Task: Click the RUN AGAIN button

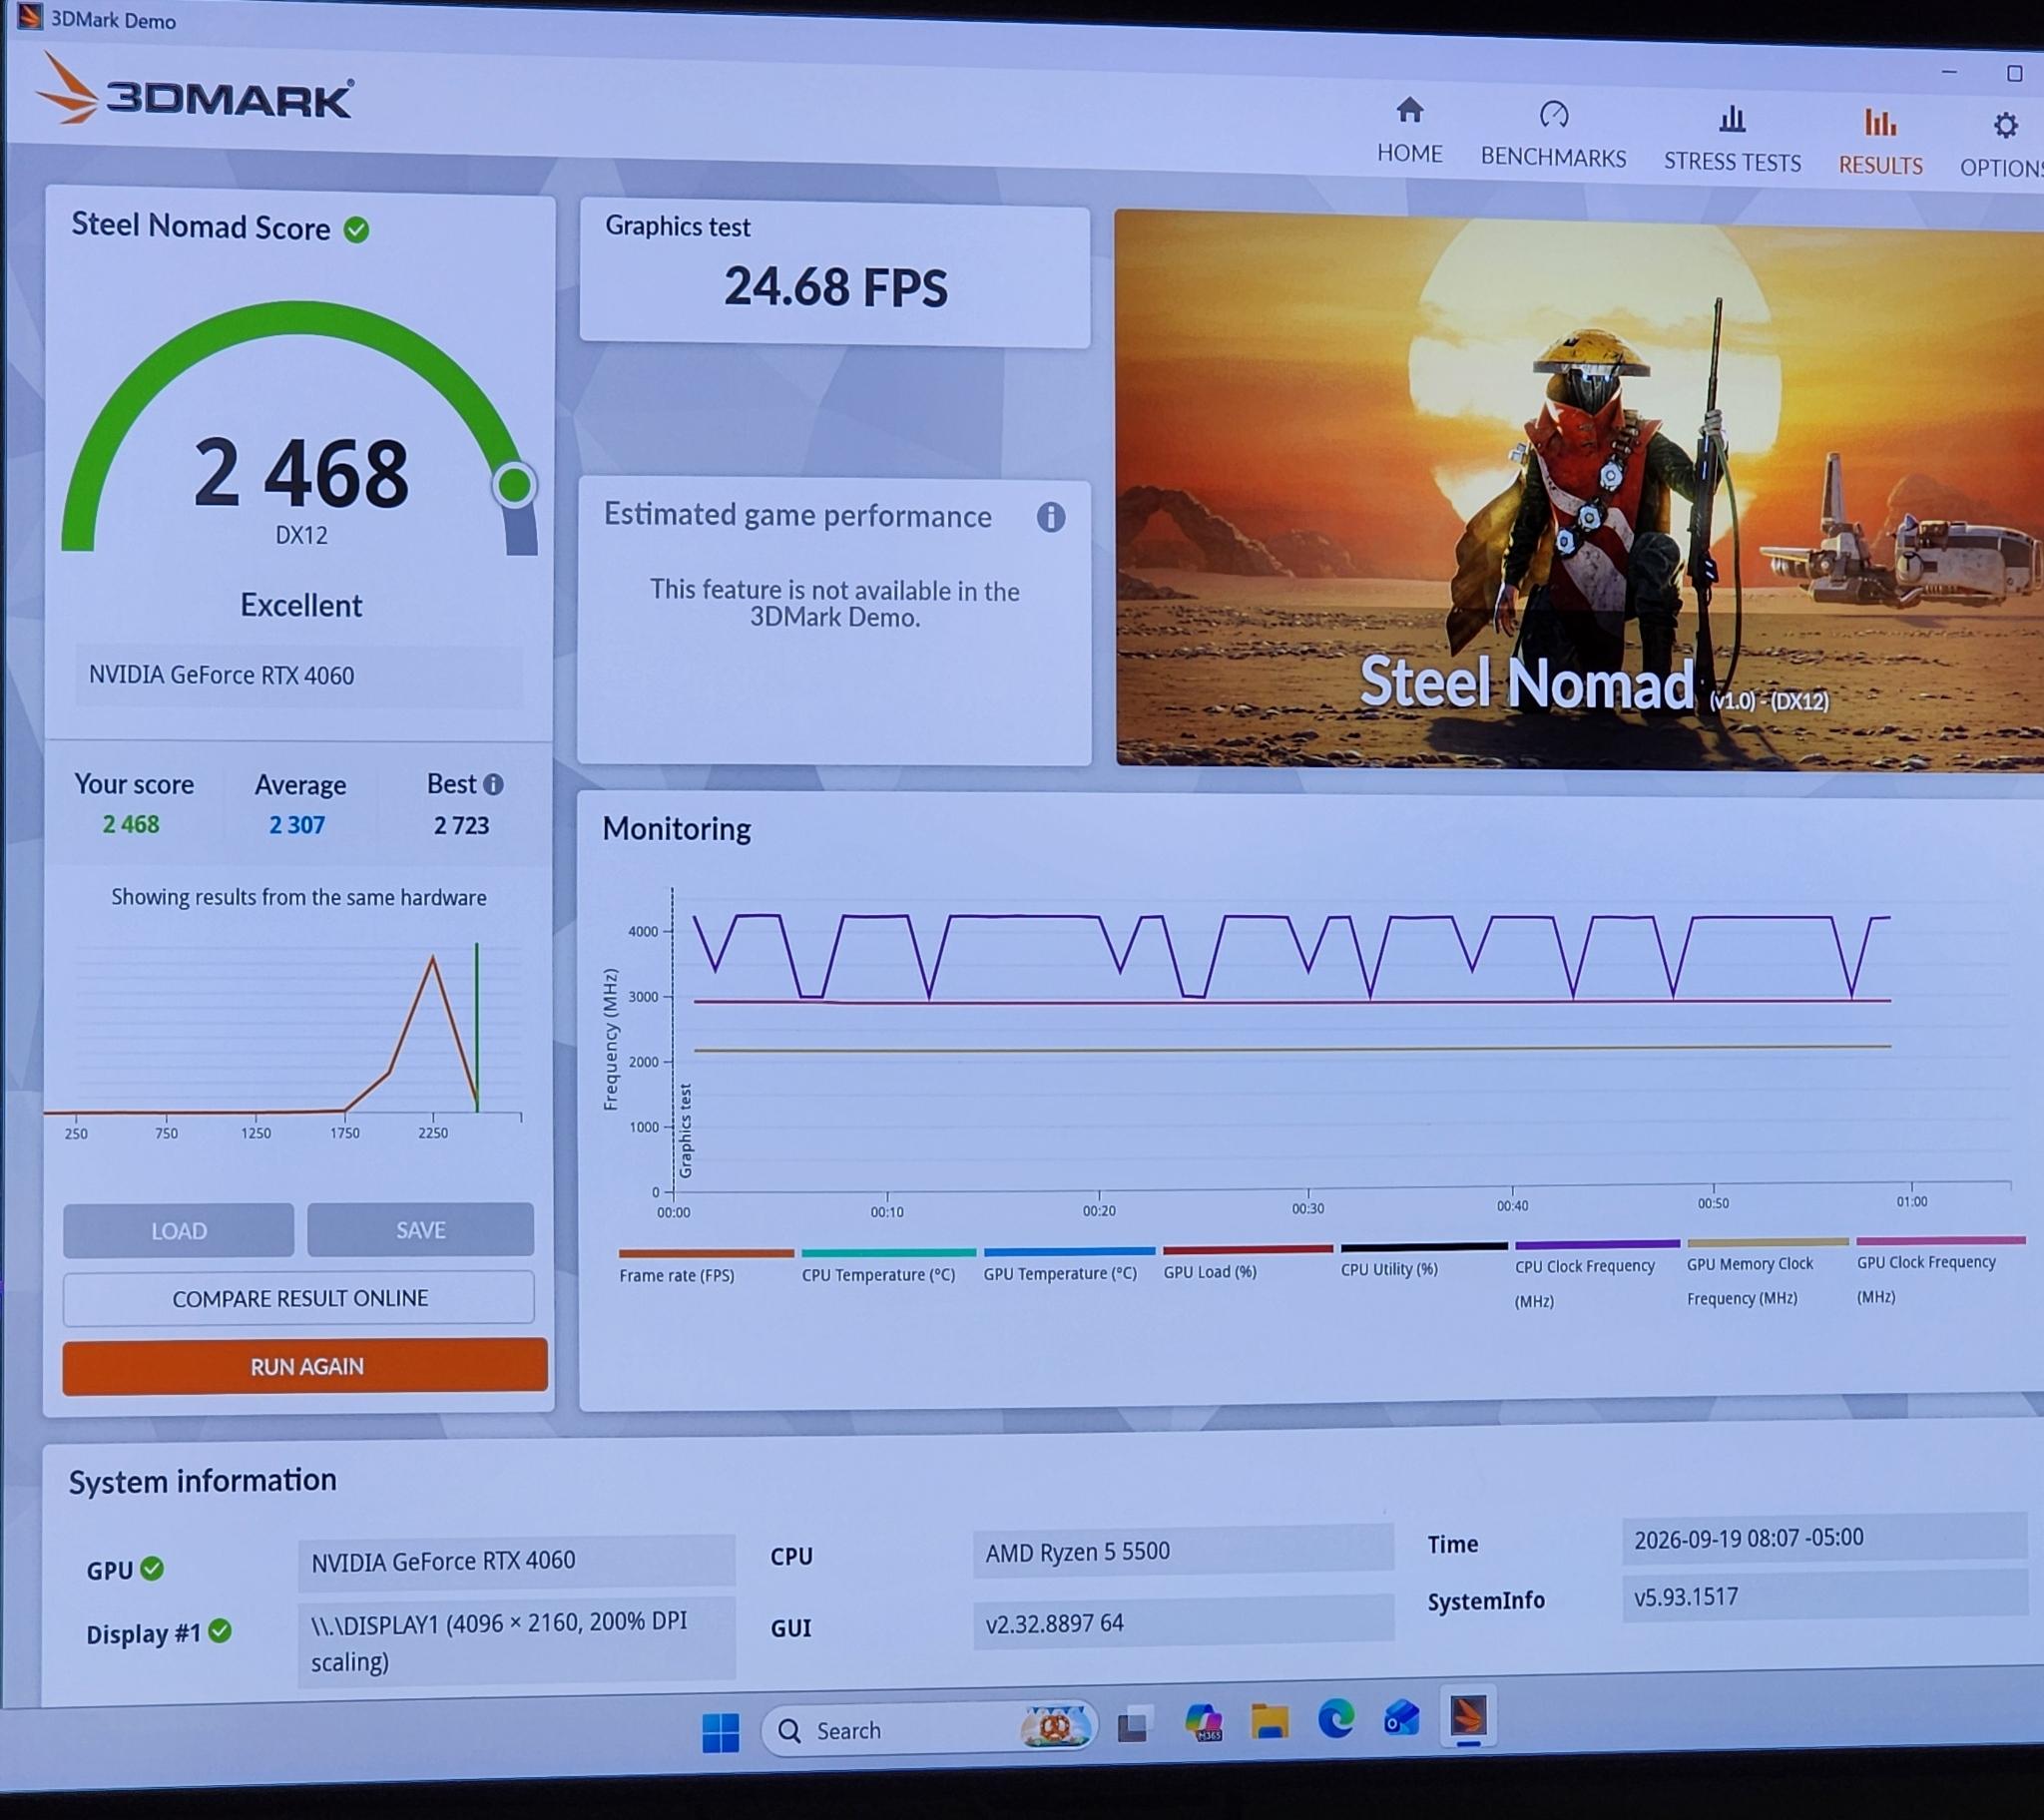Action: 305,1366
